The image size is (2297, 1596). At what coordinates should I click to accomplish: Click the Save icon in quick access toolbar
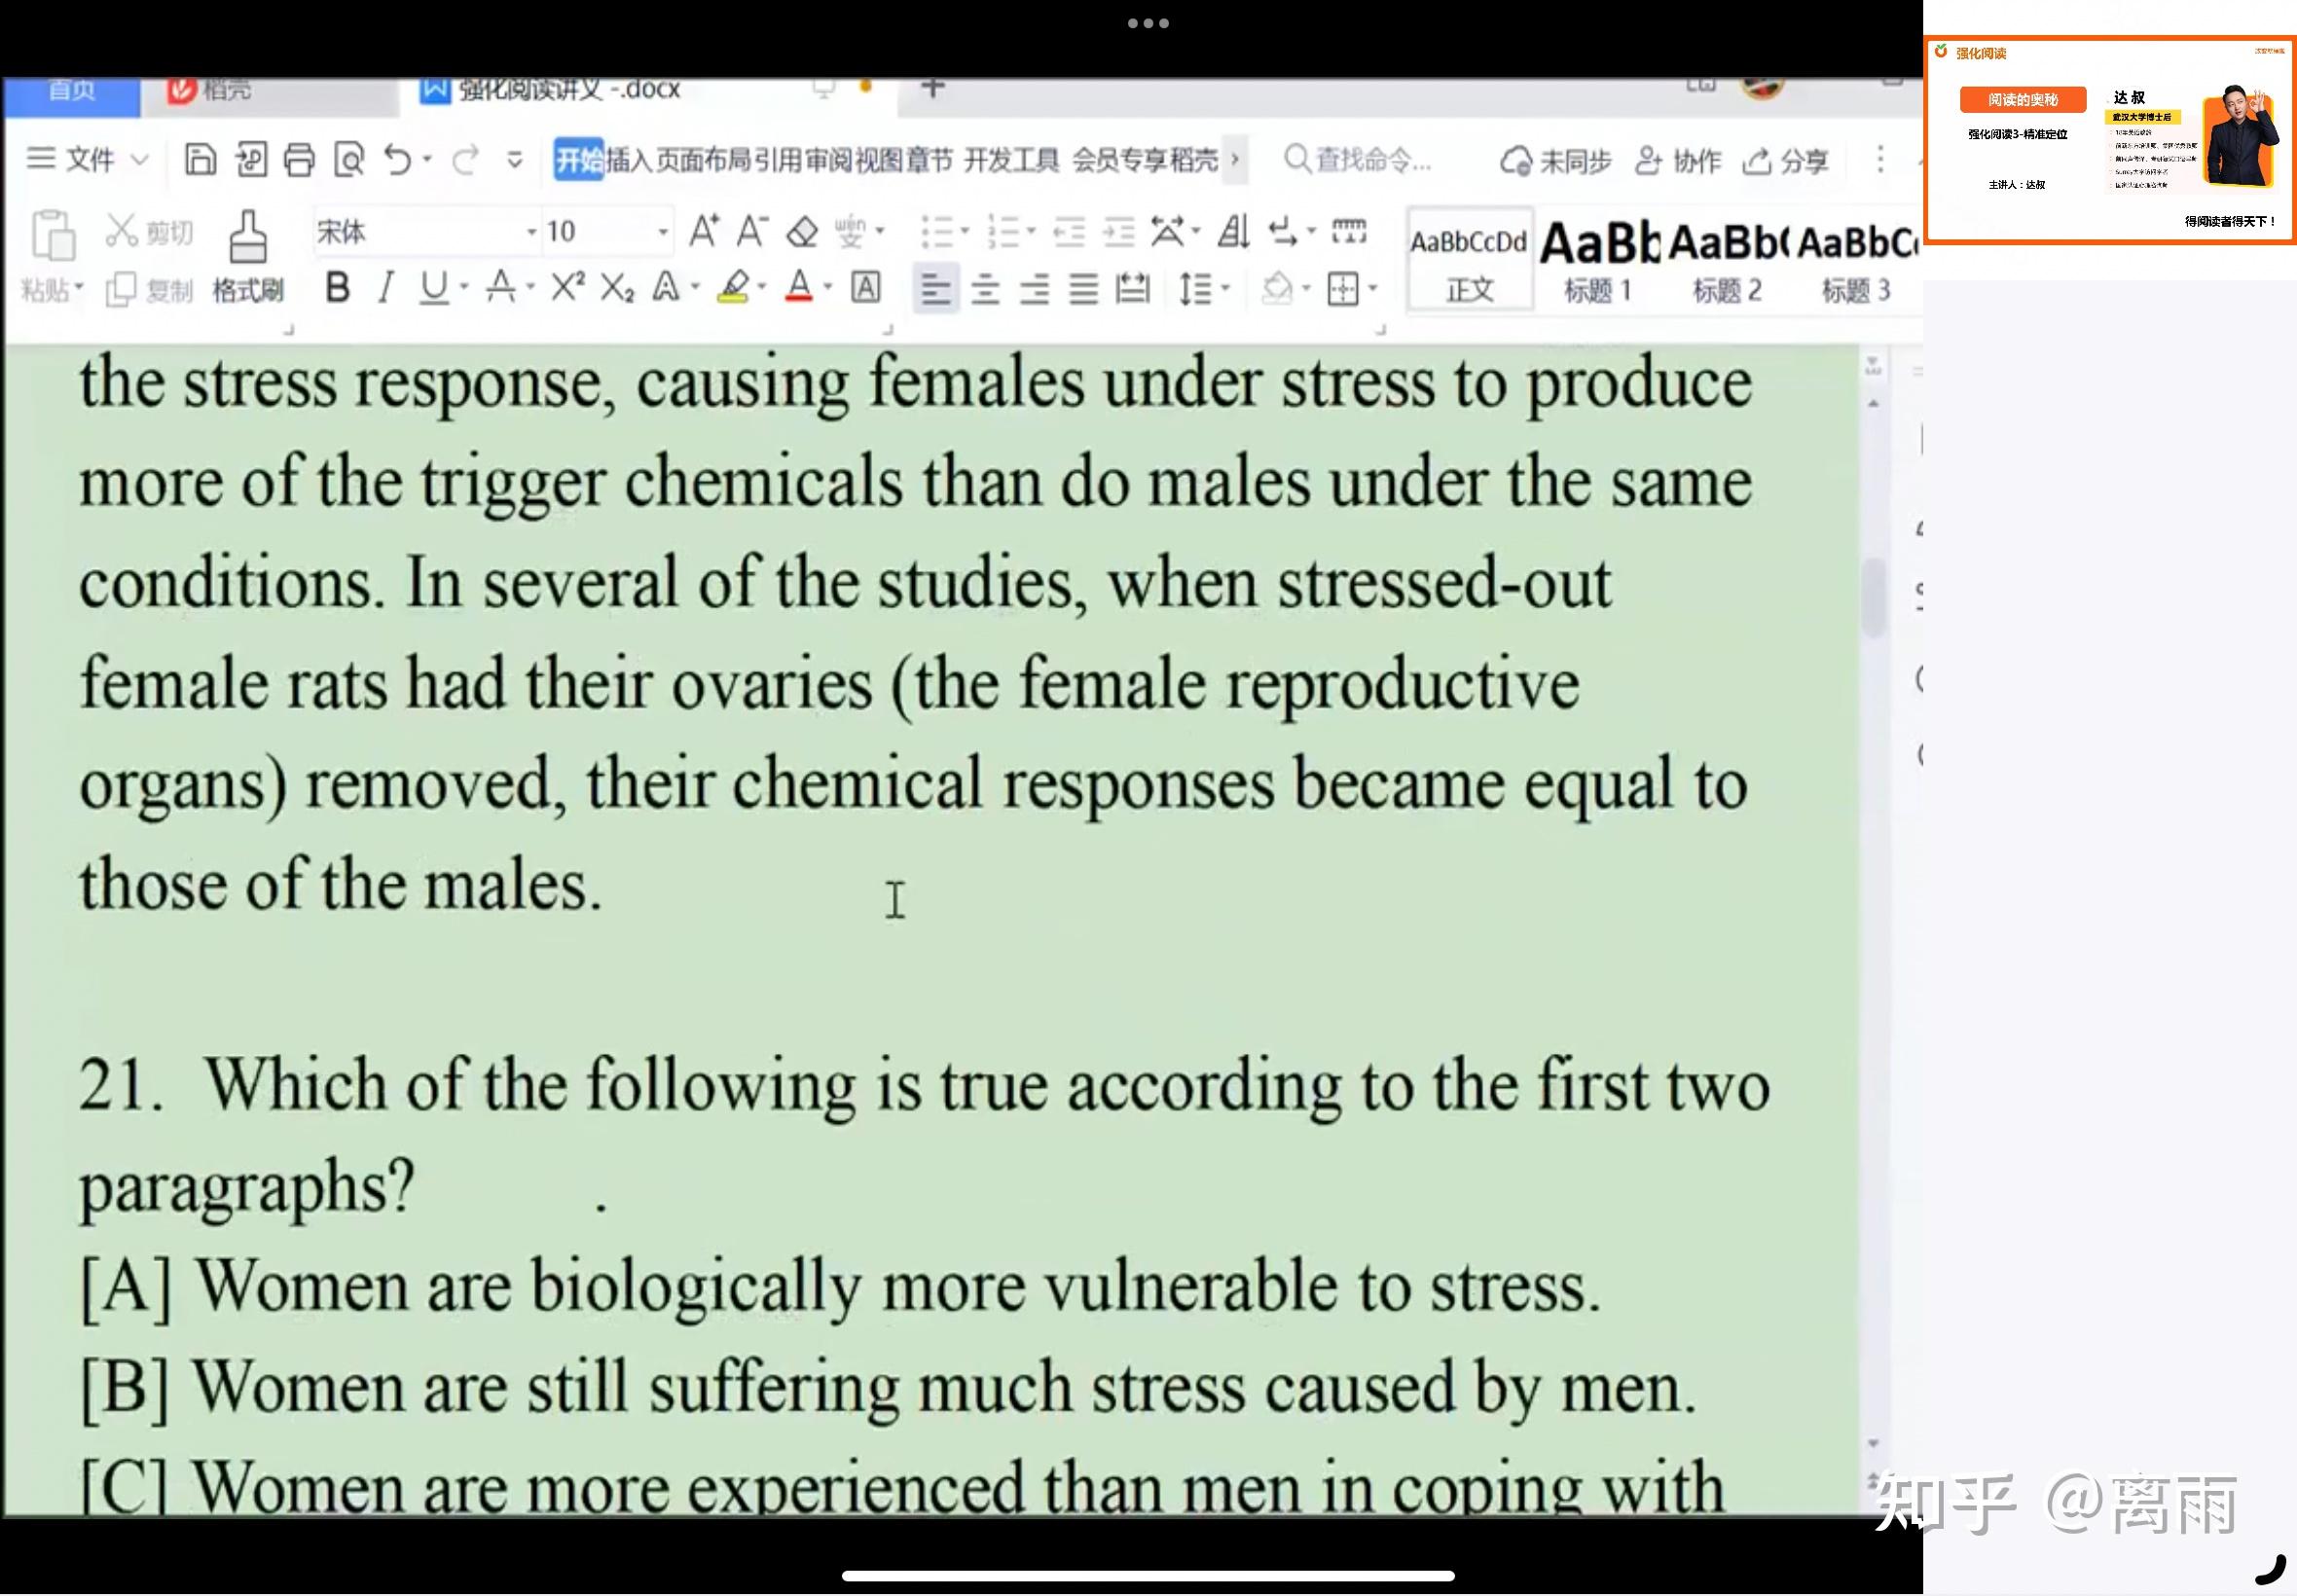tap(200, 160)
